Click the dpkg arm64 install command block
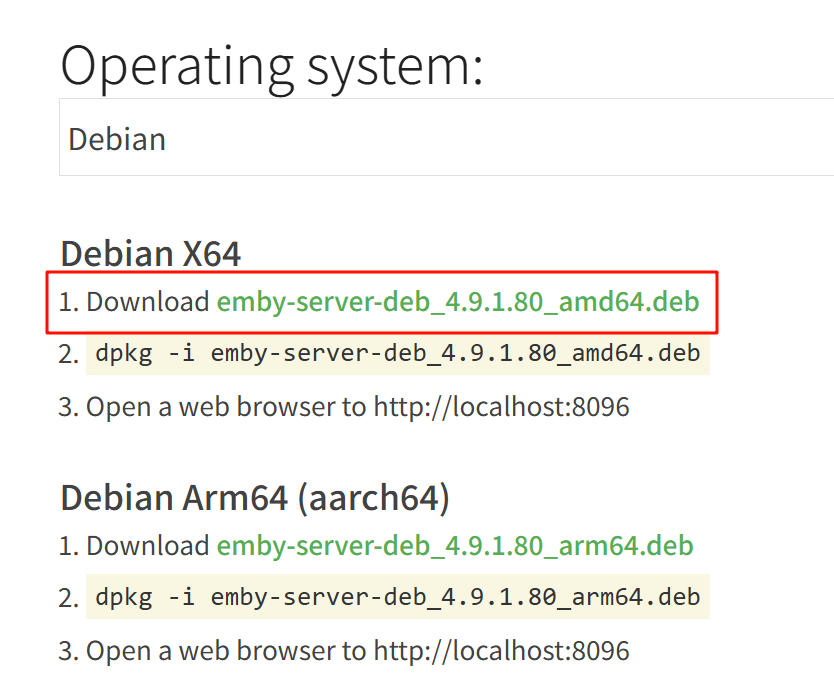834x679 pixels. pos(397,598)
